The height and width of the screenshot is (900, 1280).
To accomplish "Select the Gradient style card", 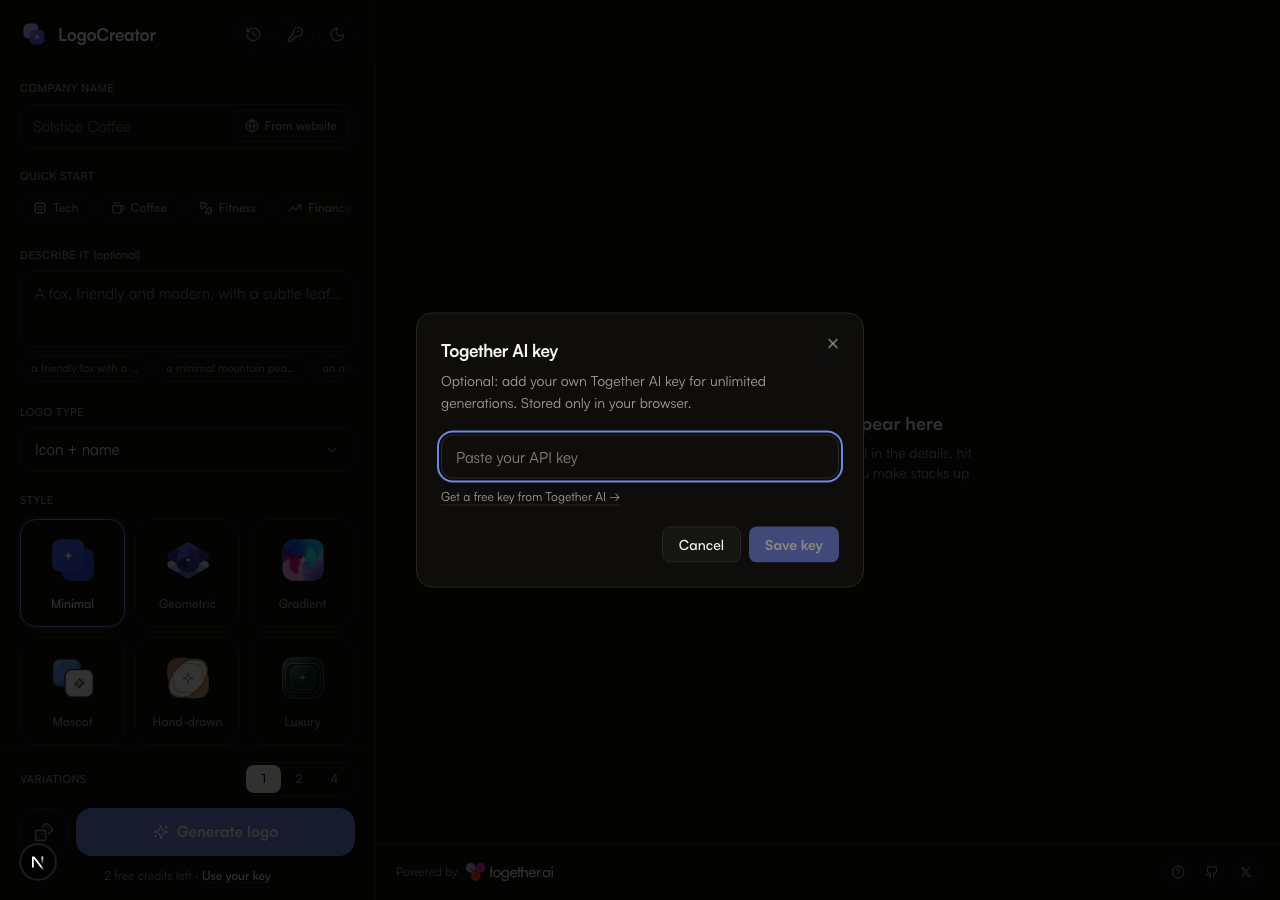I will coord(302,573).
